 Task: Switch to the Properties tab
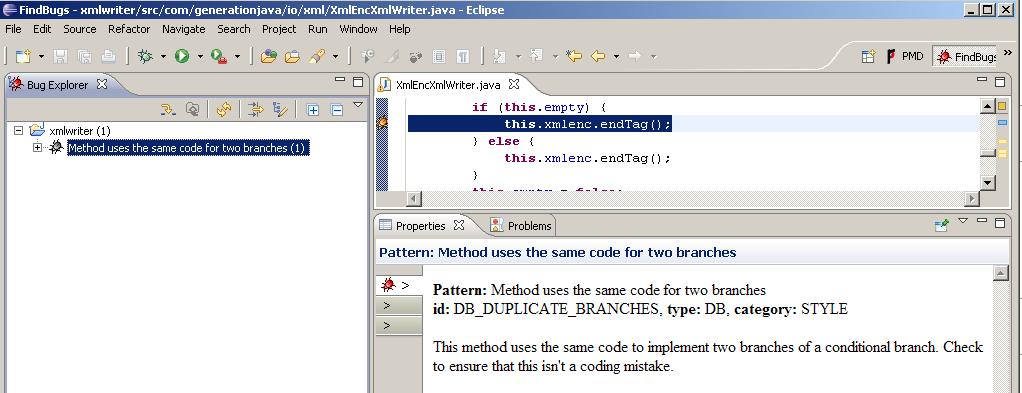(x=420, y=226)
